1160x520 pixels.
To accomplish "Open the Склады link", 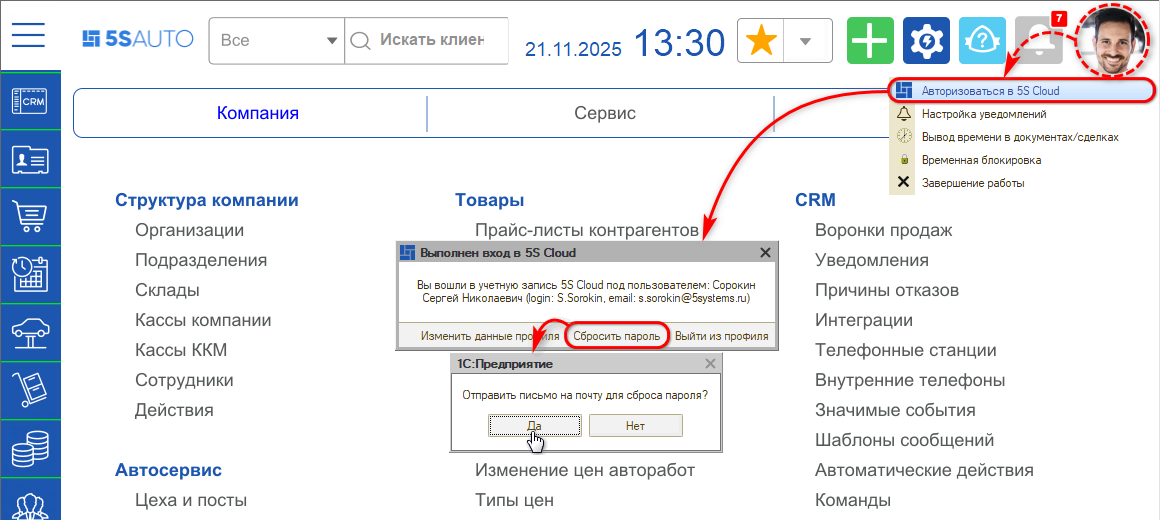I will (167, 290).
